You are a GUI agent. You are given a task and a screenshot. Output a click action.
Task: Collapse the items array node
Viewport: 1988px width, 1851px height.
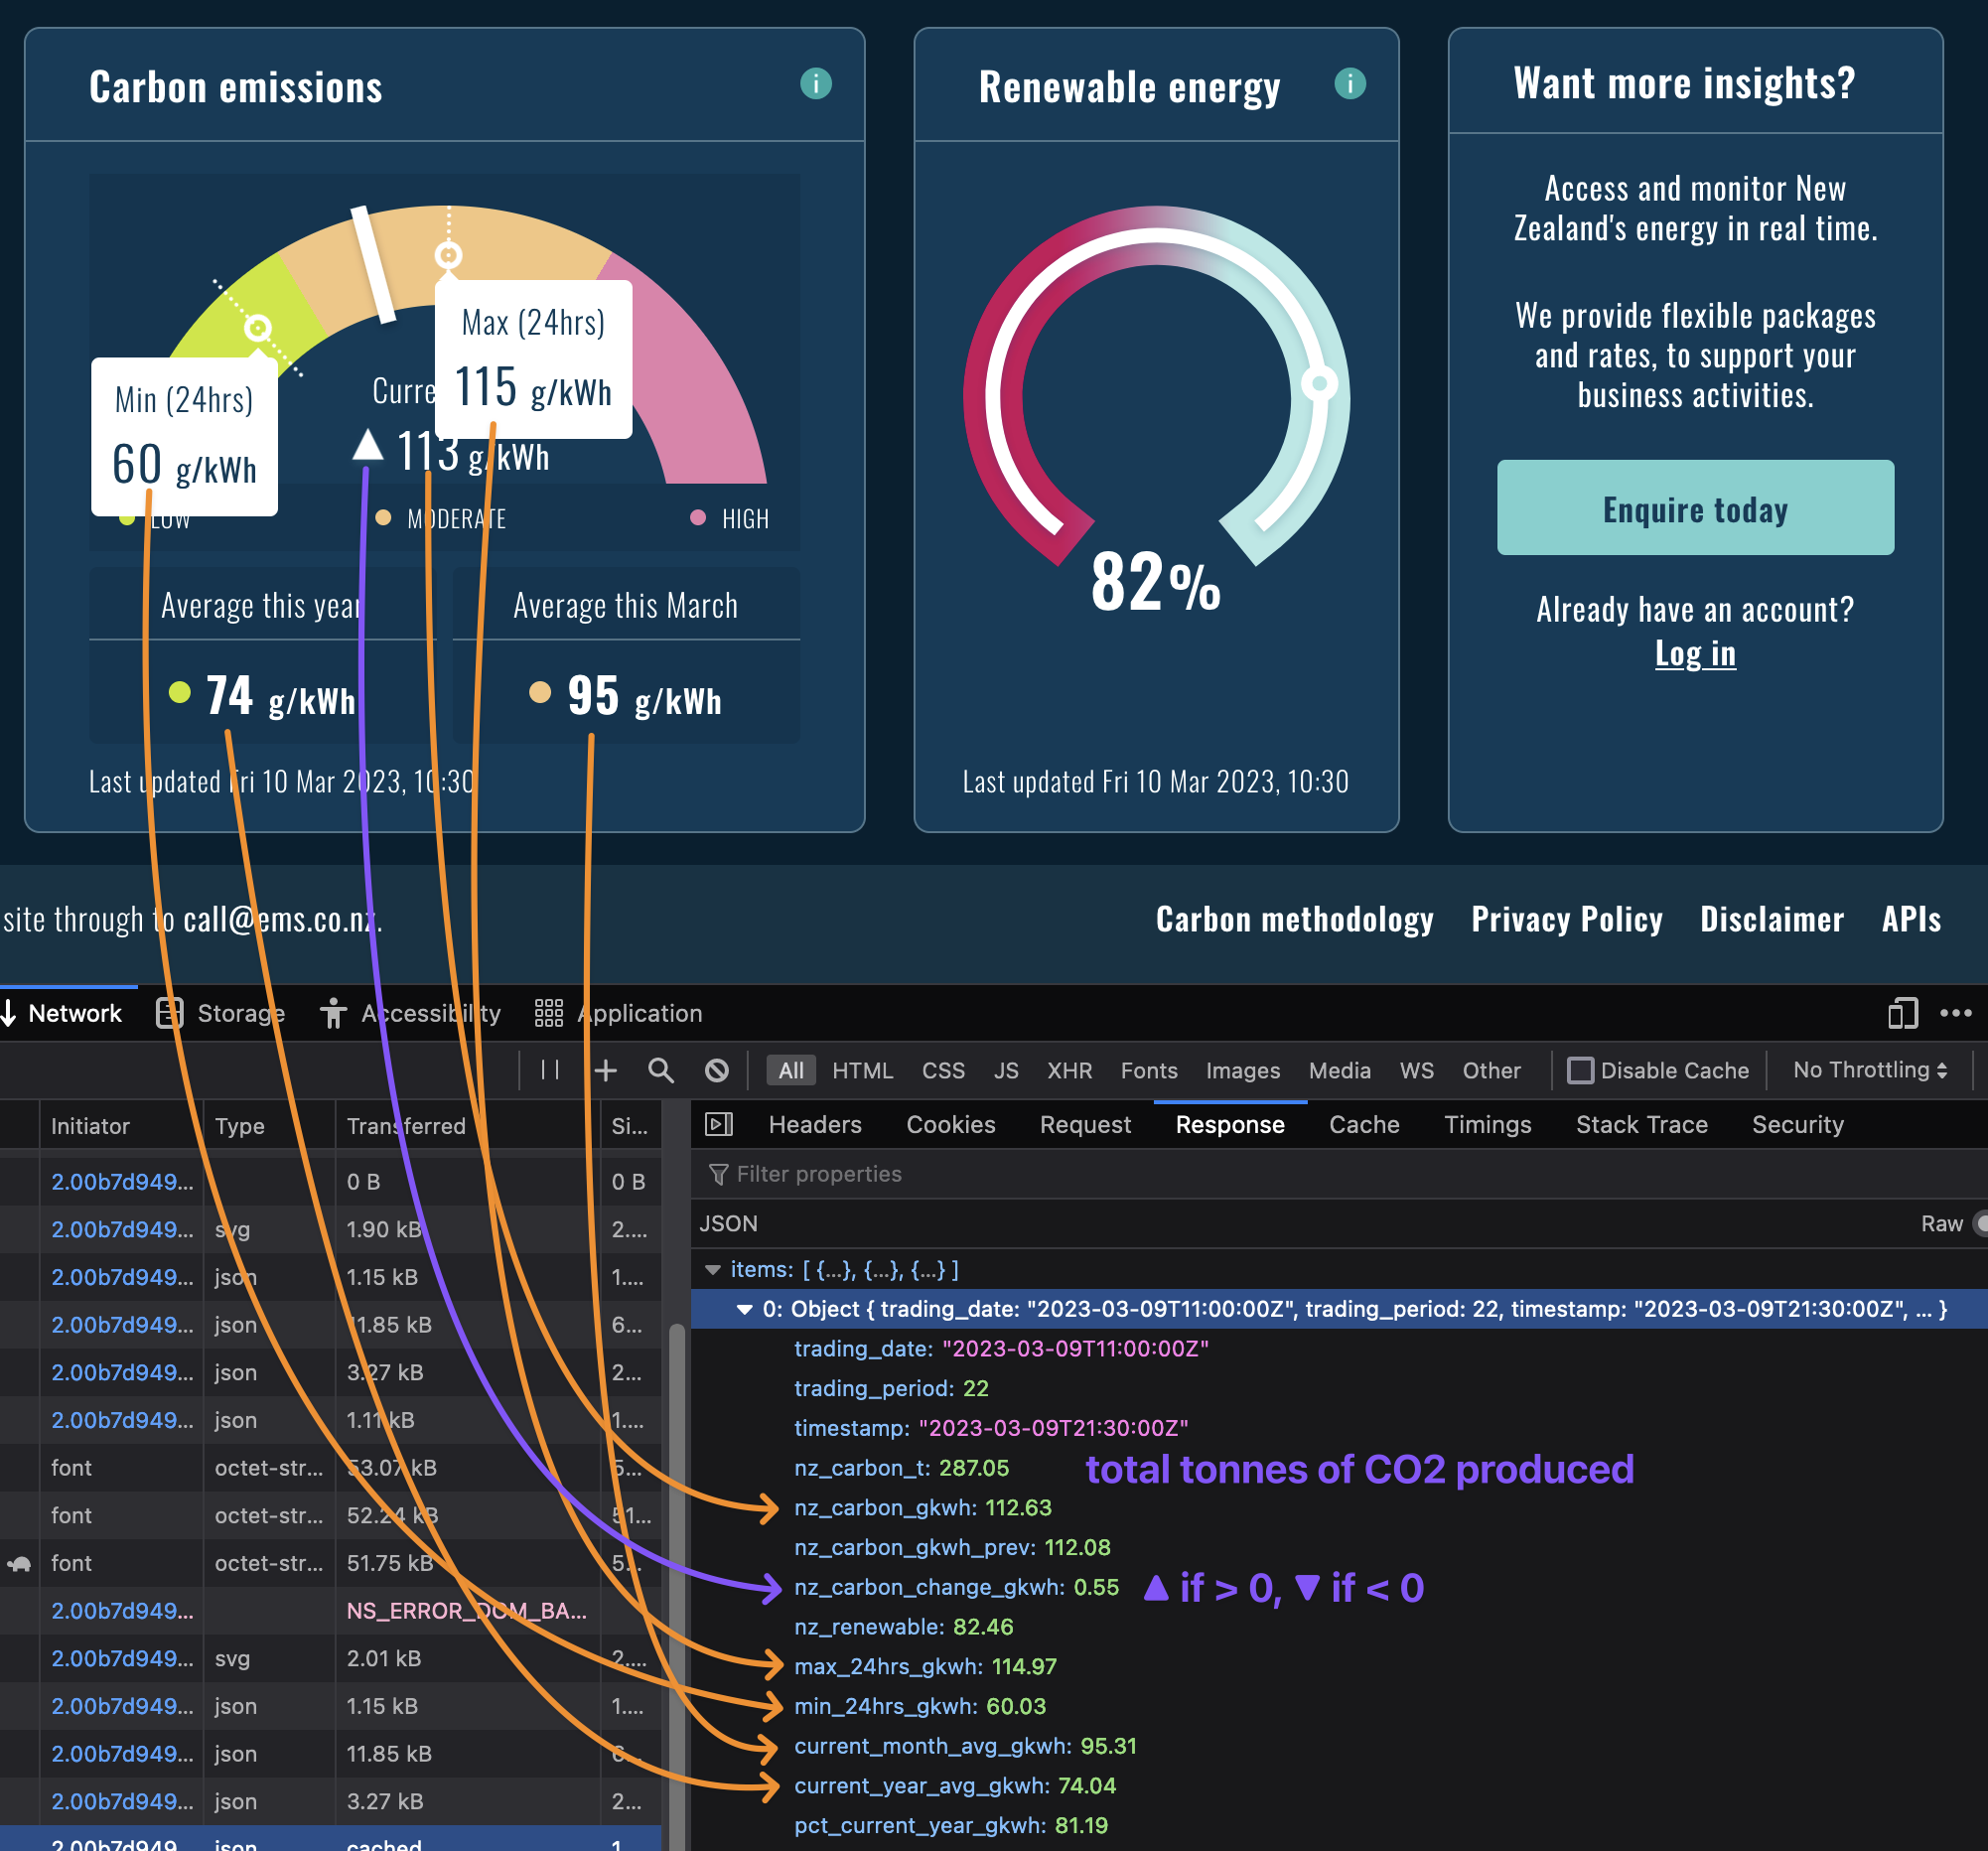713,1270
